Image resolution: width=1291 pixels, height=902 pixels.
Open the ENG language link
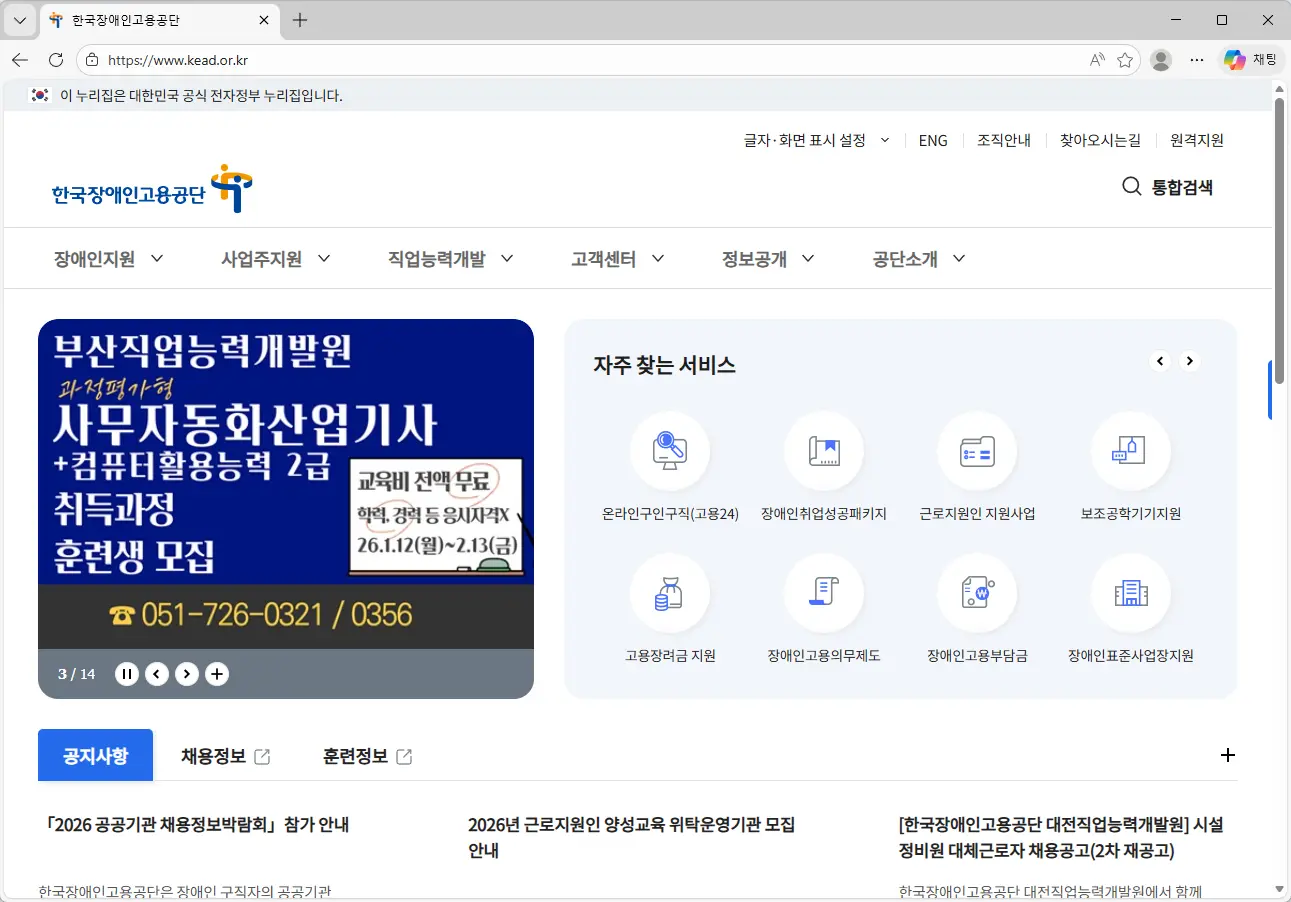(932, 140)
